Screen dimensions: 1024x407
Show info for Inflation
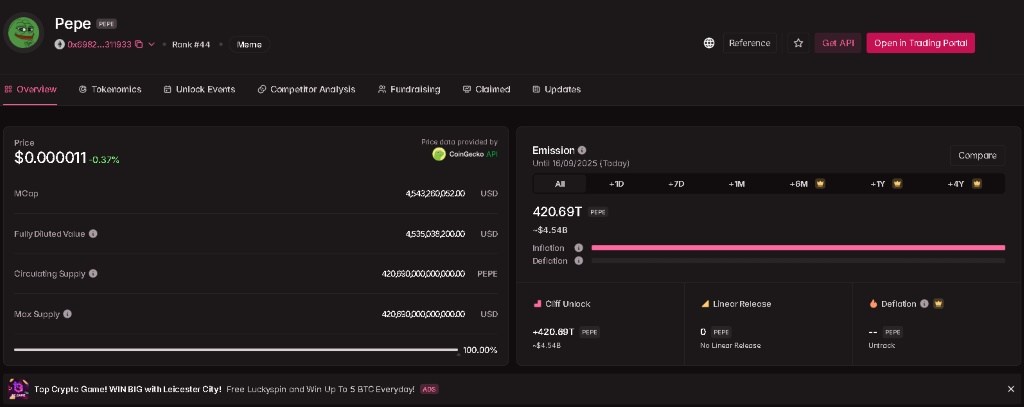click(579, 248)
